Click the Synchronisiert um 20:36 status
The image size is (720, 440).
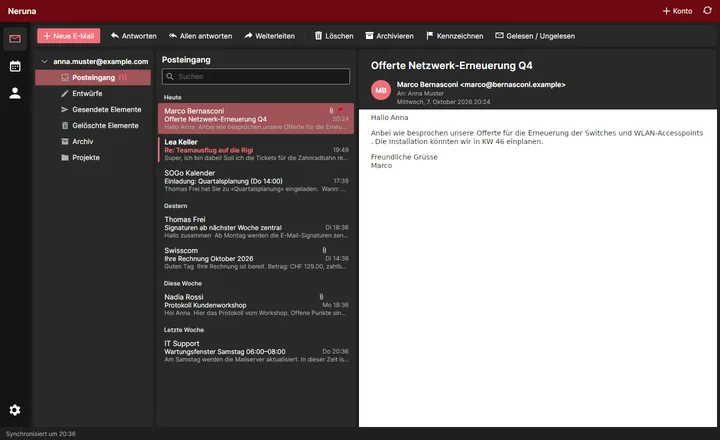coord(41,434)
